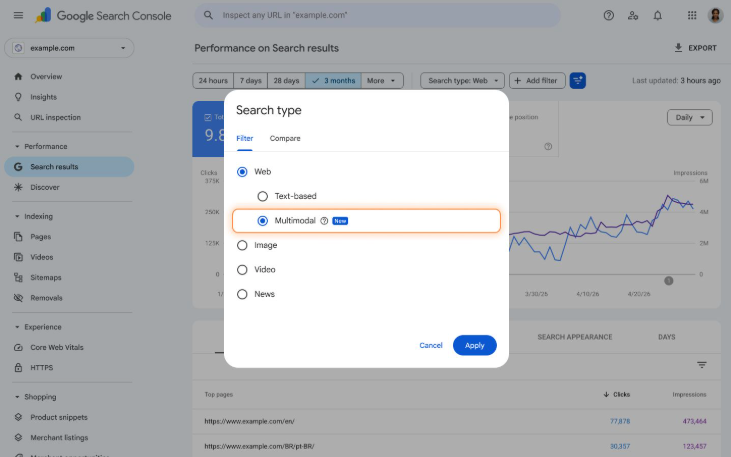Click the help icon in average position card
This screenshot has width=731, height=457.
pyautogui.click(x=548, y=146)
